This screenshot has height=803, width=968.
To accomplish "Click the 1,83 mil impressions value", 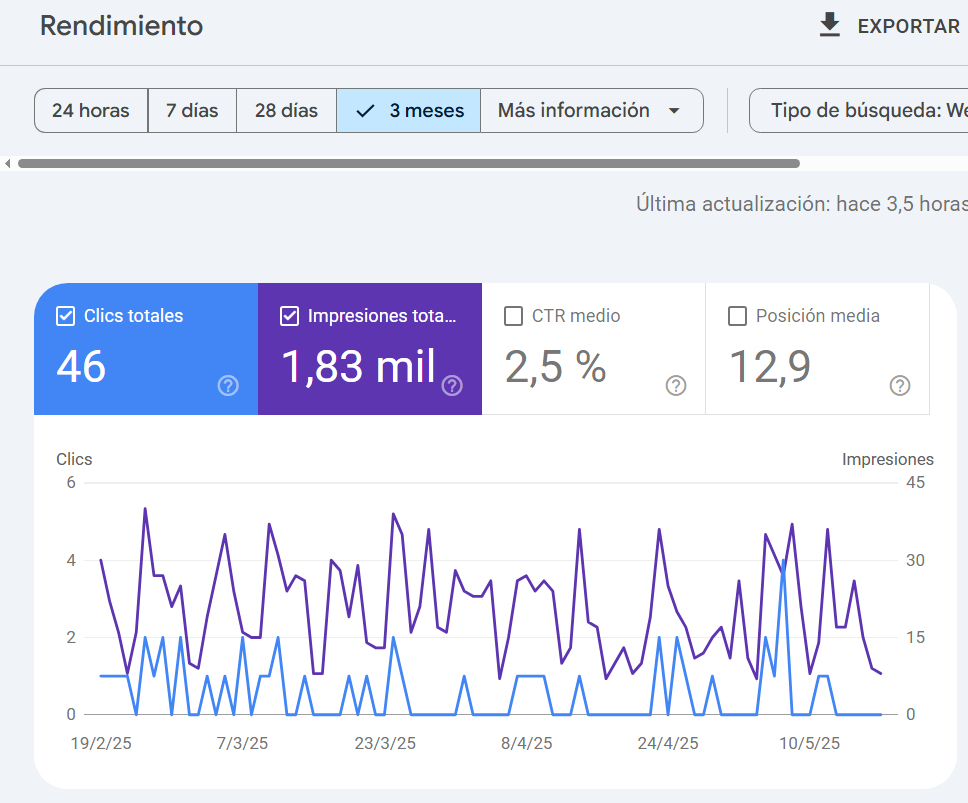I will pos(359,367).
